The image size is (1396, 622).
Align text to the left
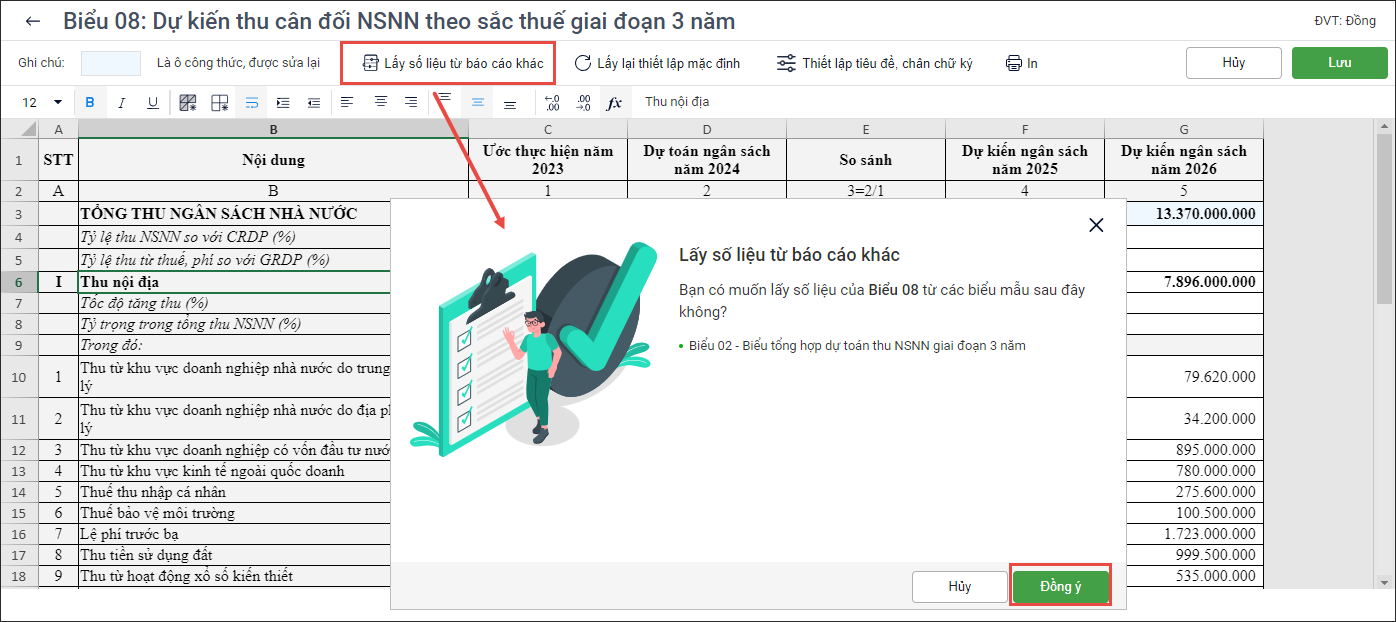(347, 102)
